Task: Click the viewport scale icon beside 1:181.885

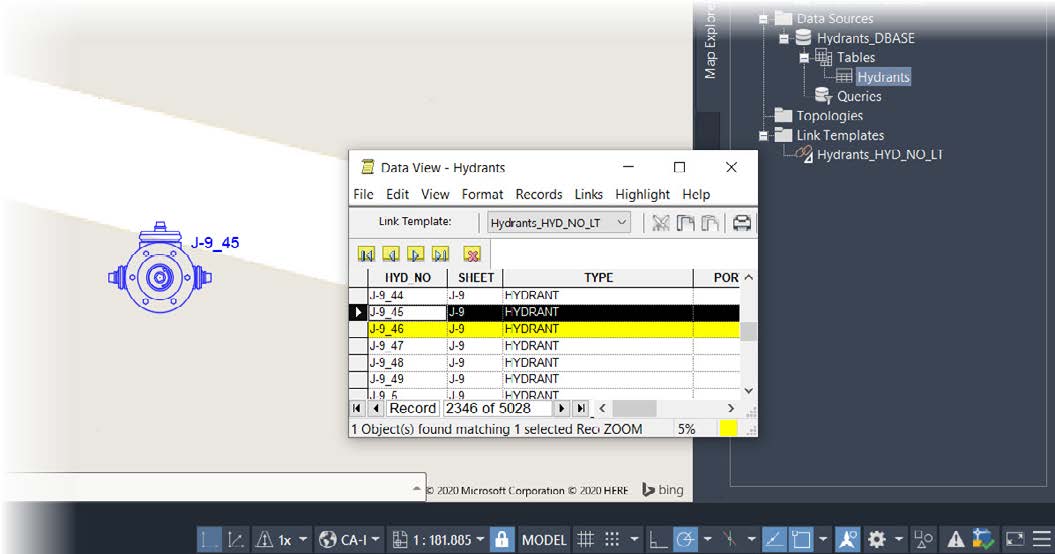Action: pyautogui.click(x=400, y=539)
